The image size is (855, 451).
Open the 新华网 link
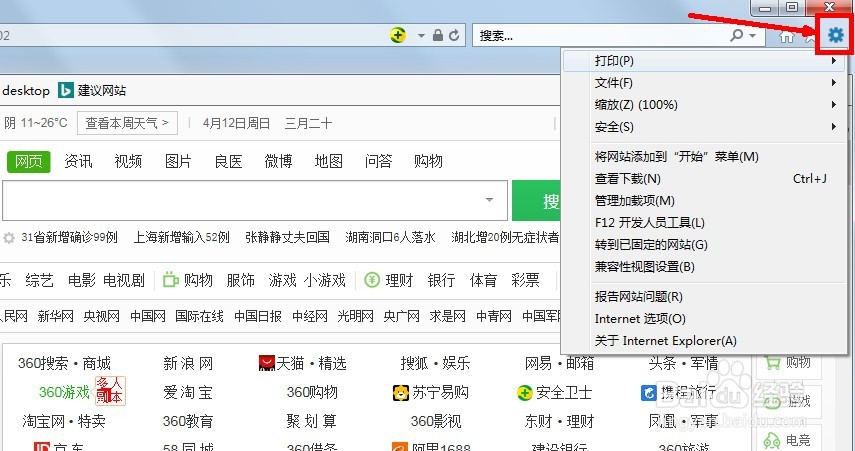(x=56, y=316)
